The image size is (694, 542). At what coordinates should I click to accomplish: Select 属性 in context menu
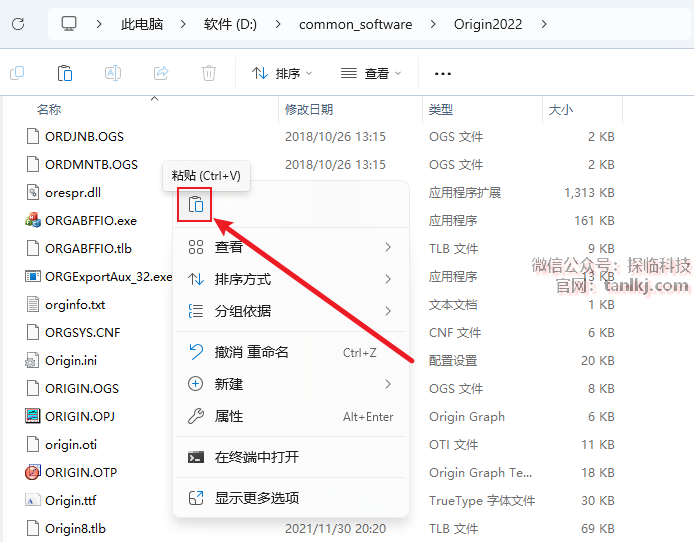point(291,416)
